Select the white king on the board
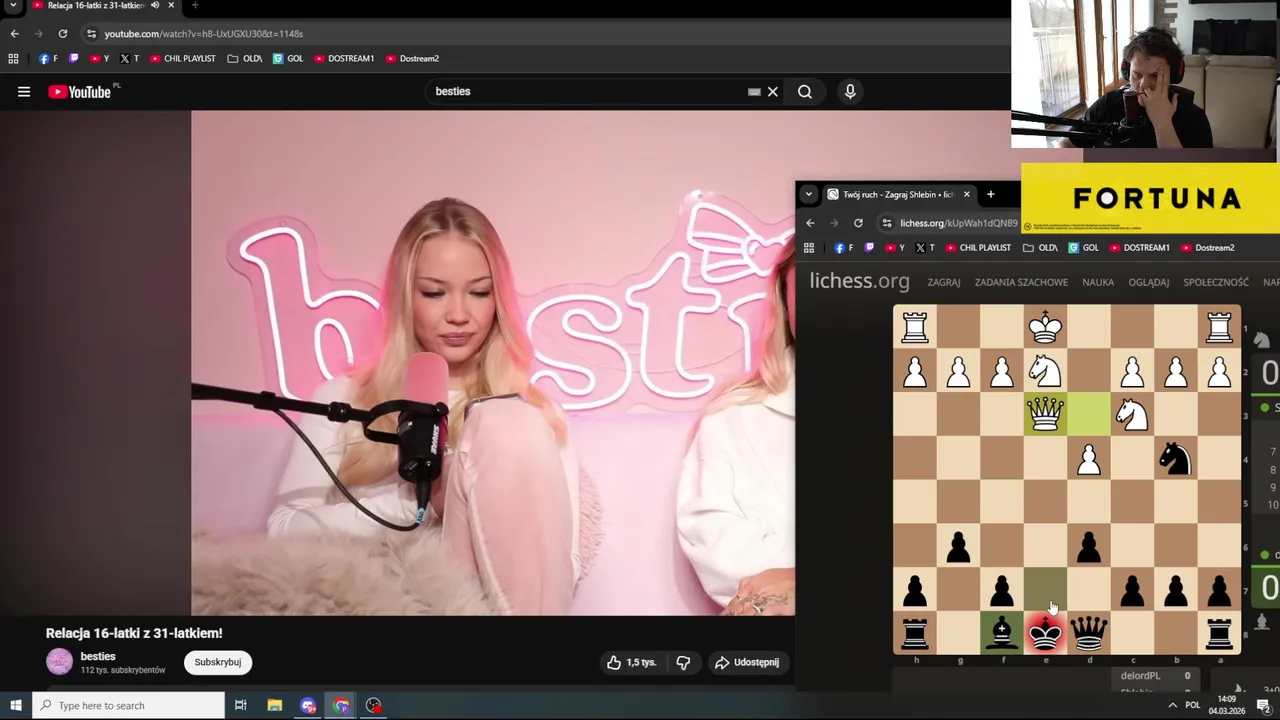This screenshot has width=1280, height=720. [1045, 327]
